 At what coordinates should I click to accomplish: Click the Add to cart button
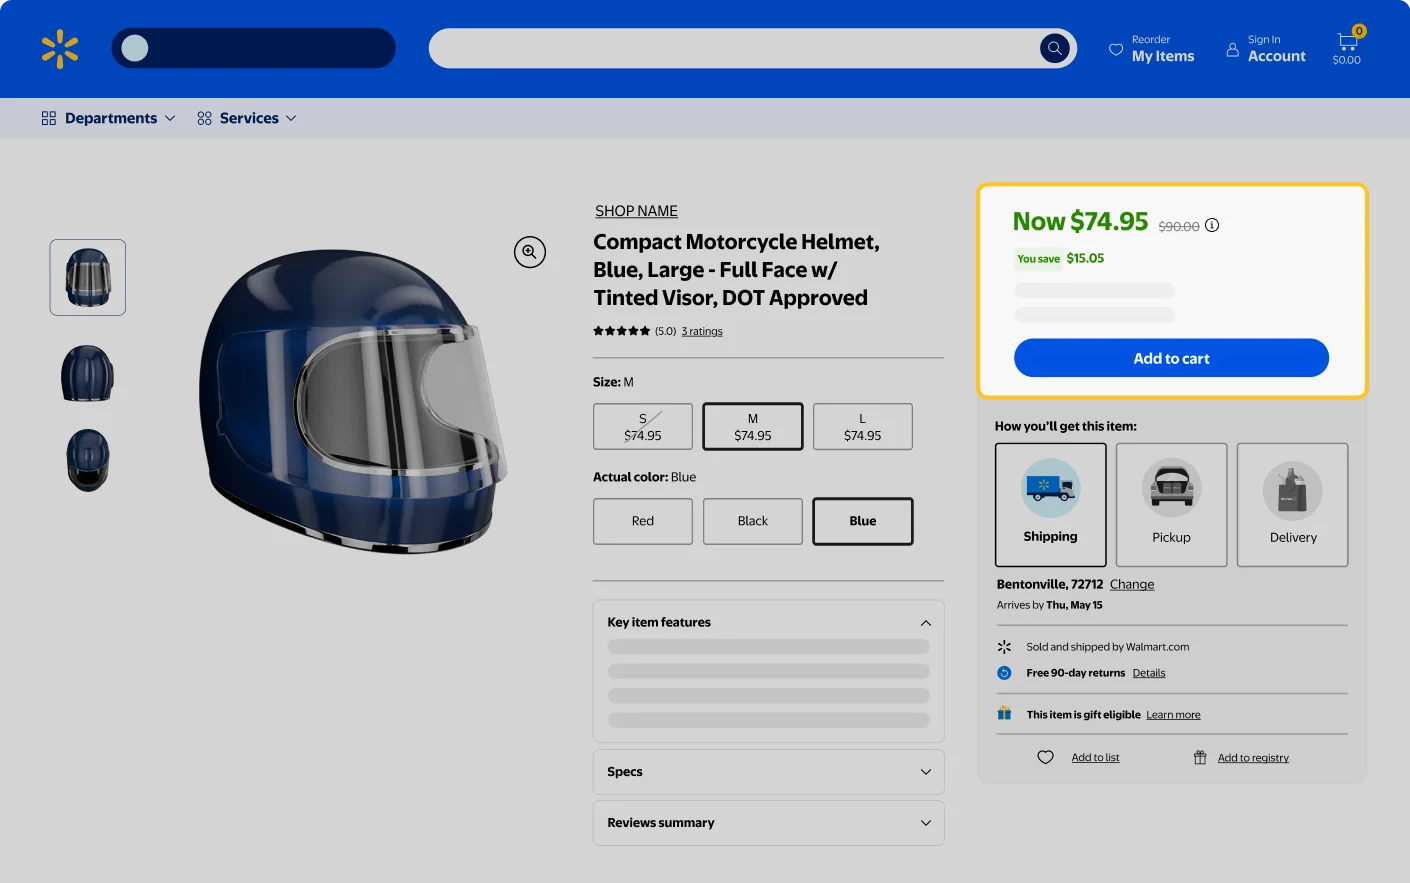pyautogui.click(x=1171, y=357)
